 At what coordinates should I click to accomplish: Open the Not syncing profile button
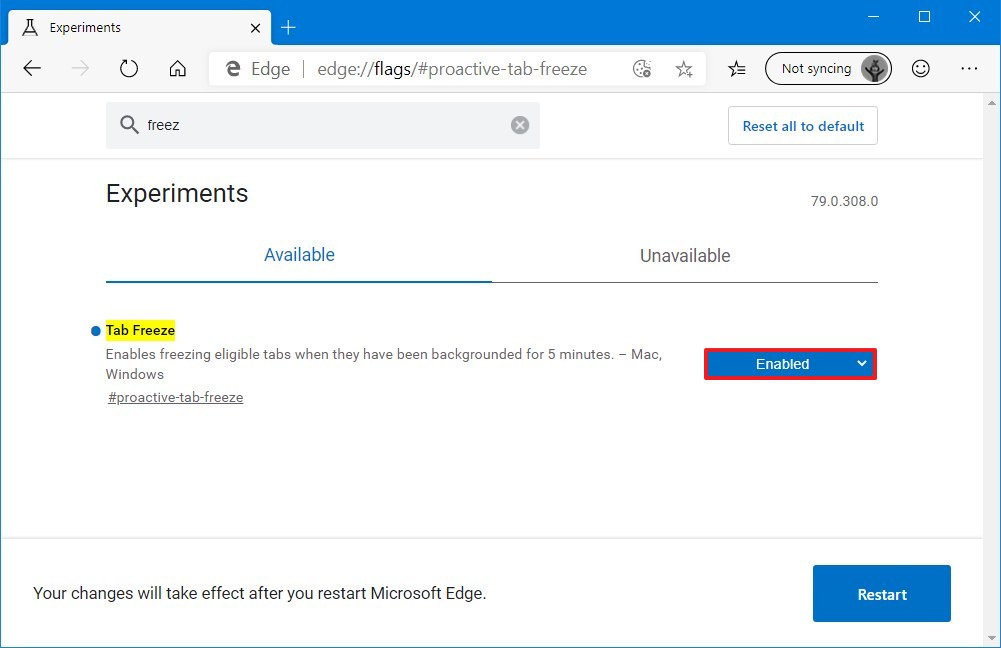tap(828, 68)
